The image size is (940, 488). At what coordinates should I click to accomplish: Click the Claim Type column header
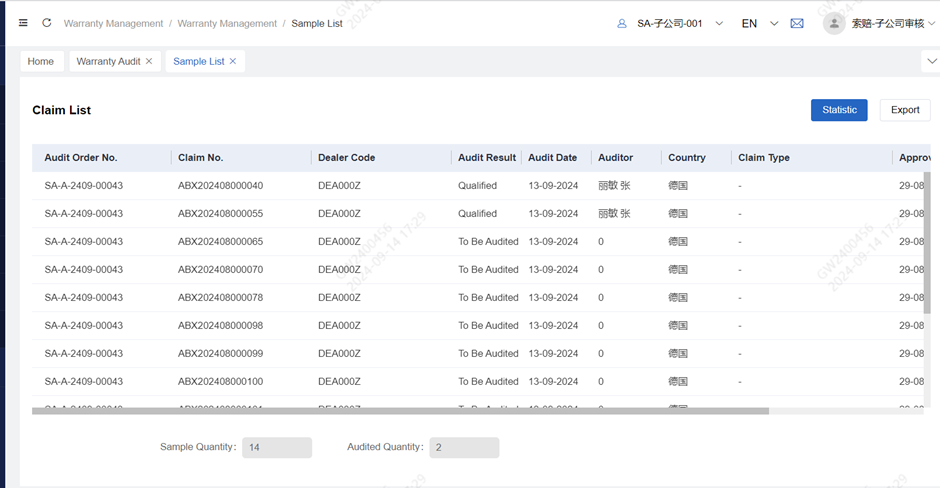click(x=764, y=158)
